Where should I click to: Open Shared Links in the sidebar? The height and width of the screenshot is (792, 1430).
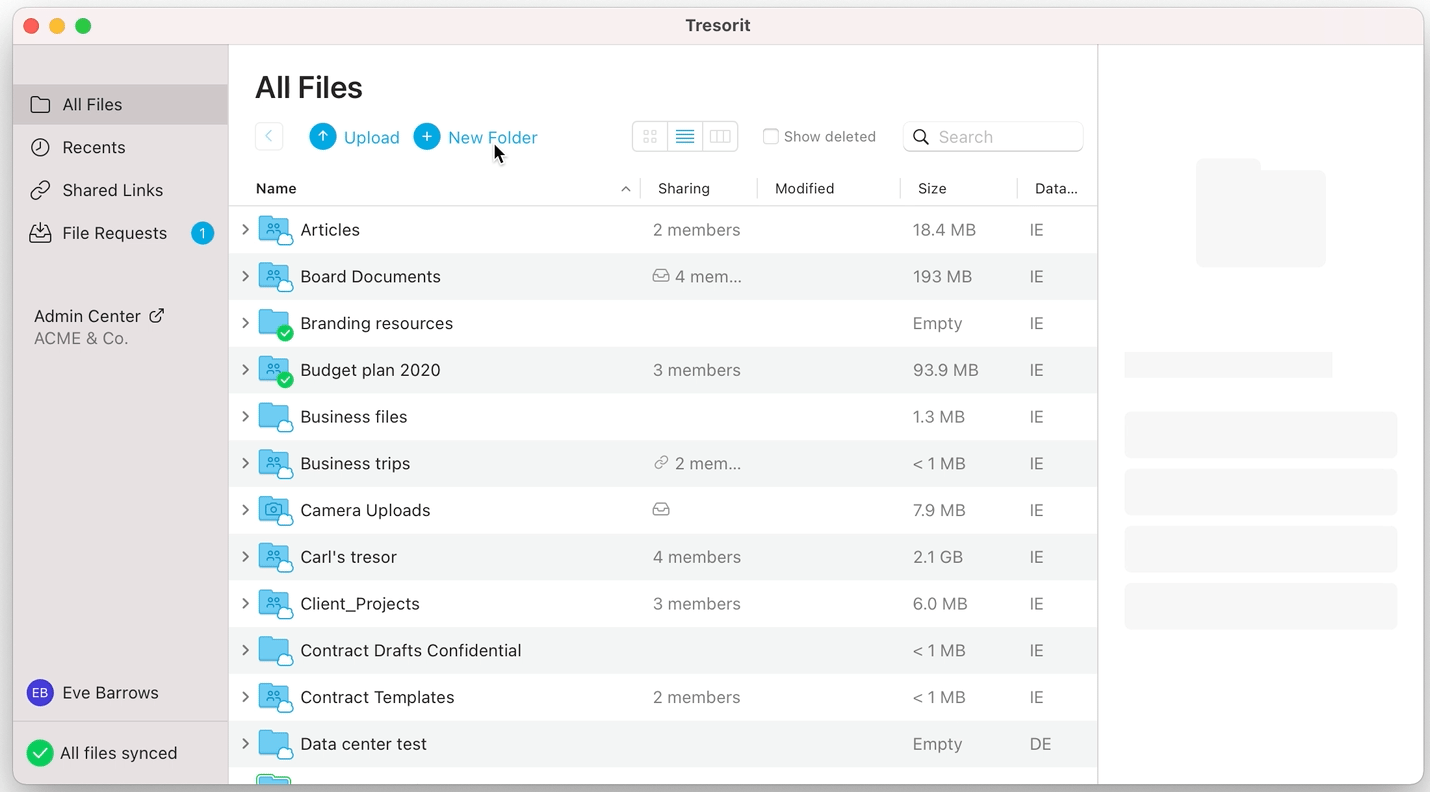click(112, 190)
